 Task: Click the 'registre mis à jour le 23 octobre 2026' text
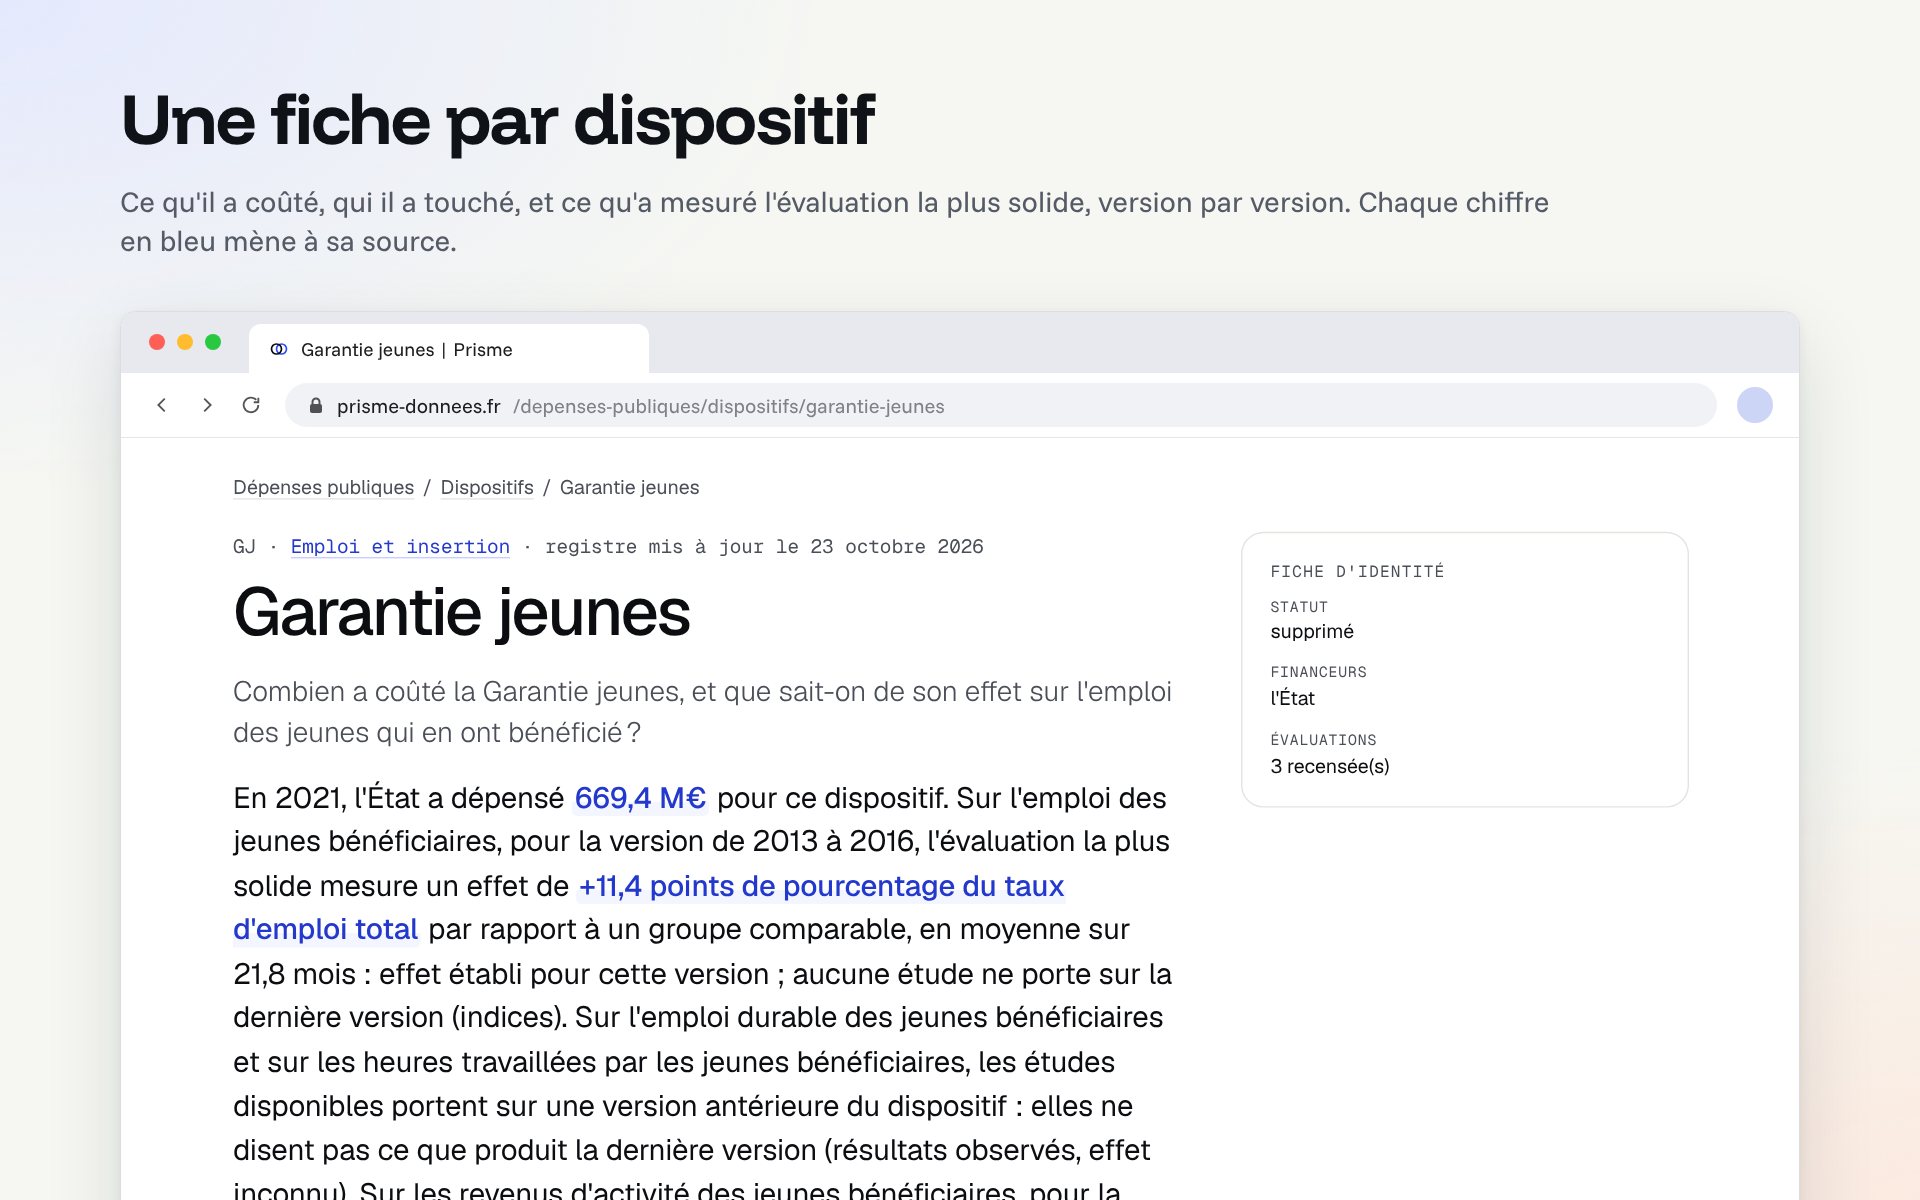tap(764, 547)
